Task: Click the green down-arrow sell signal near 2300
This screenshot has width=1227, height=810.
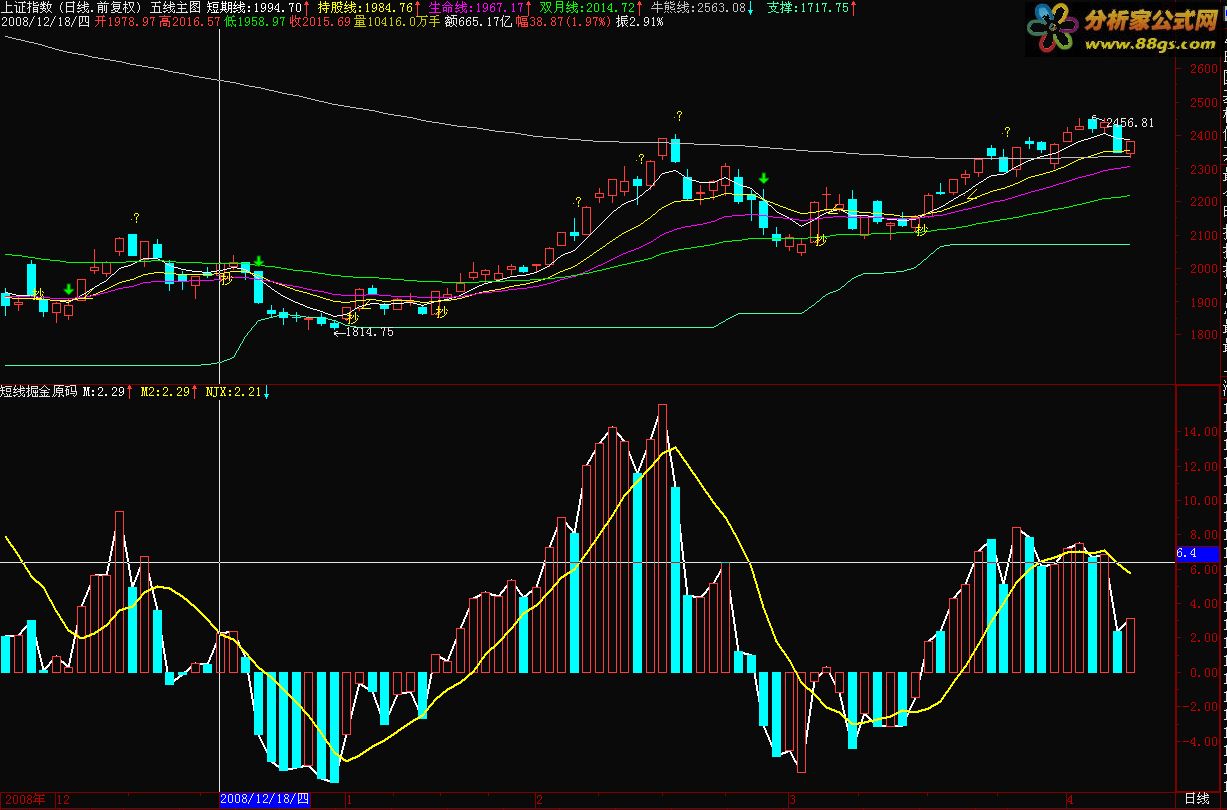Action: (x=764, y=179)
